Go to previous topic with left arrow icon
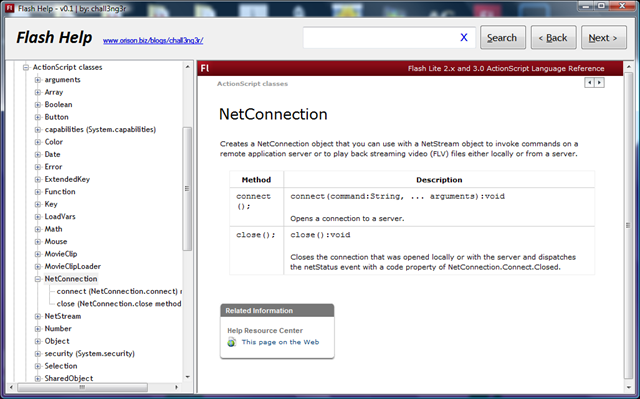The image size is (640, 399). pos(589,83)
